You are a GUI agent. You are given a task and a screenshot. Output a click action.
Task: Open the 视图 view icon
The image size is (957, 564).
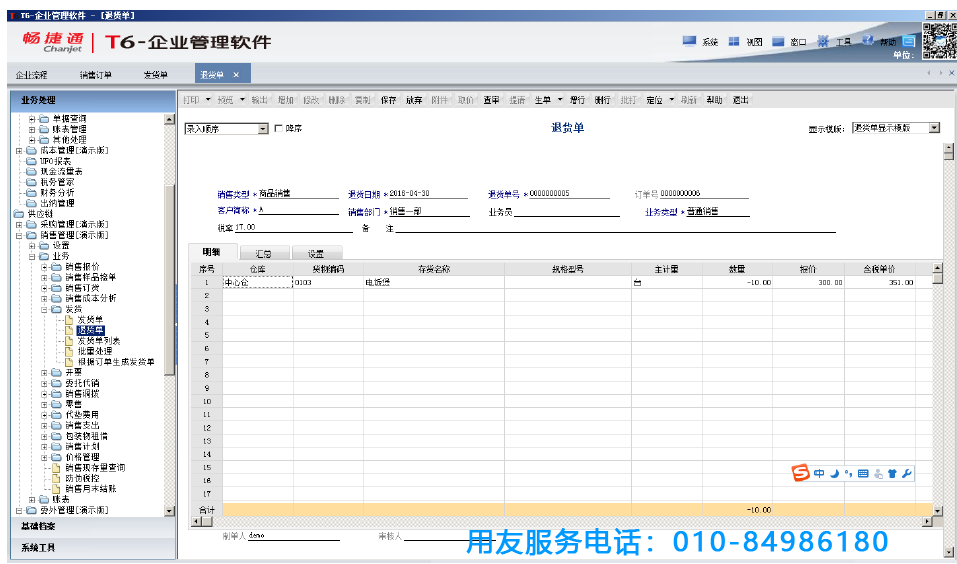(x=734, y=41)
